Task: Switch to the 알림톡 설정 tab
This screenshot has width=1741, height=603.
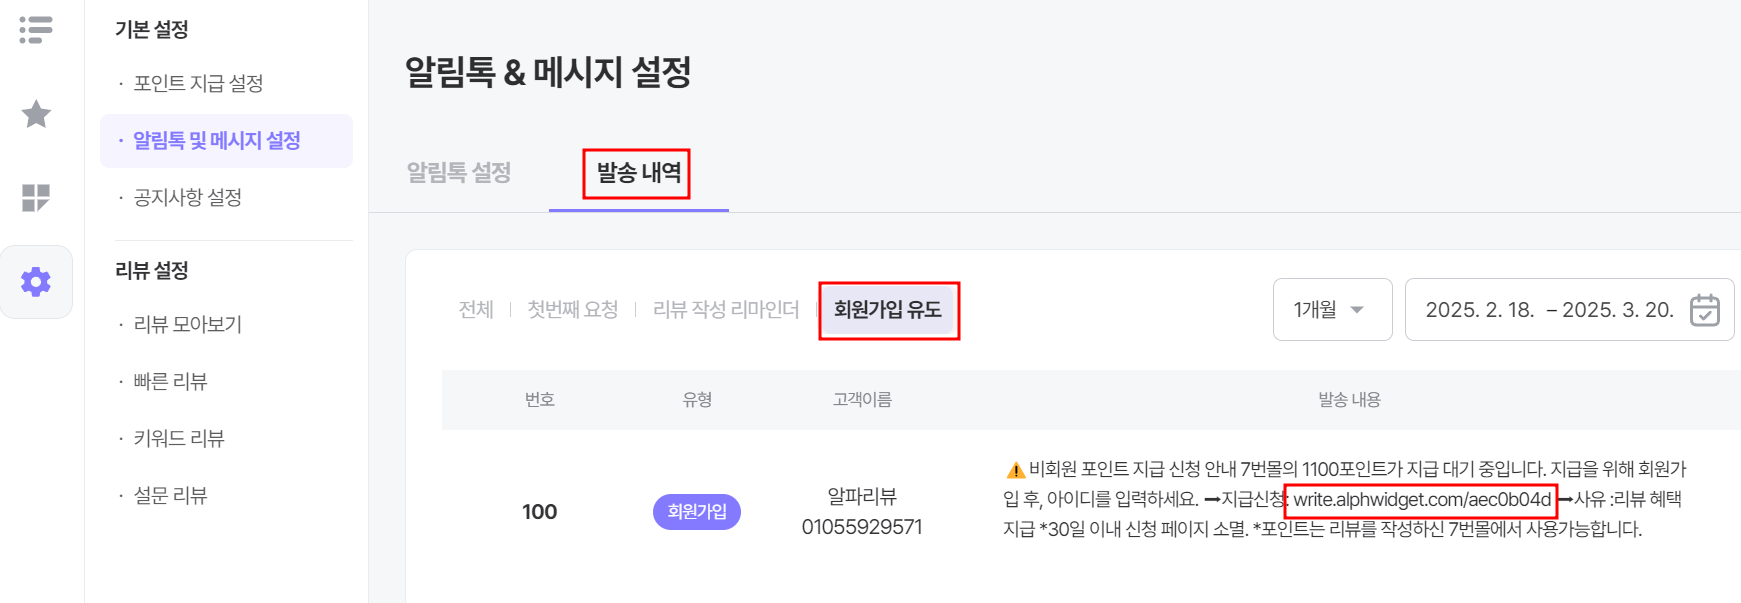Action: [x=459, y=173]
